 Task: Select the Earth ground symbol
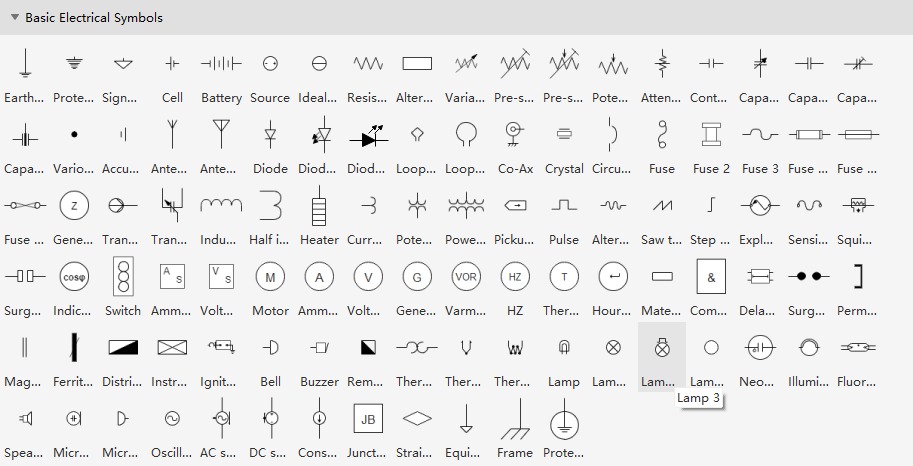[x=24, y=63]
